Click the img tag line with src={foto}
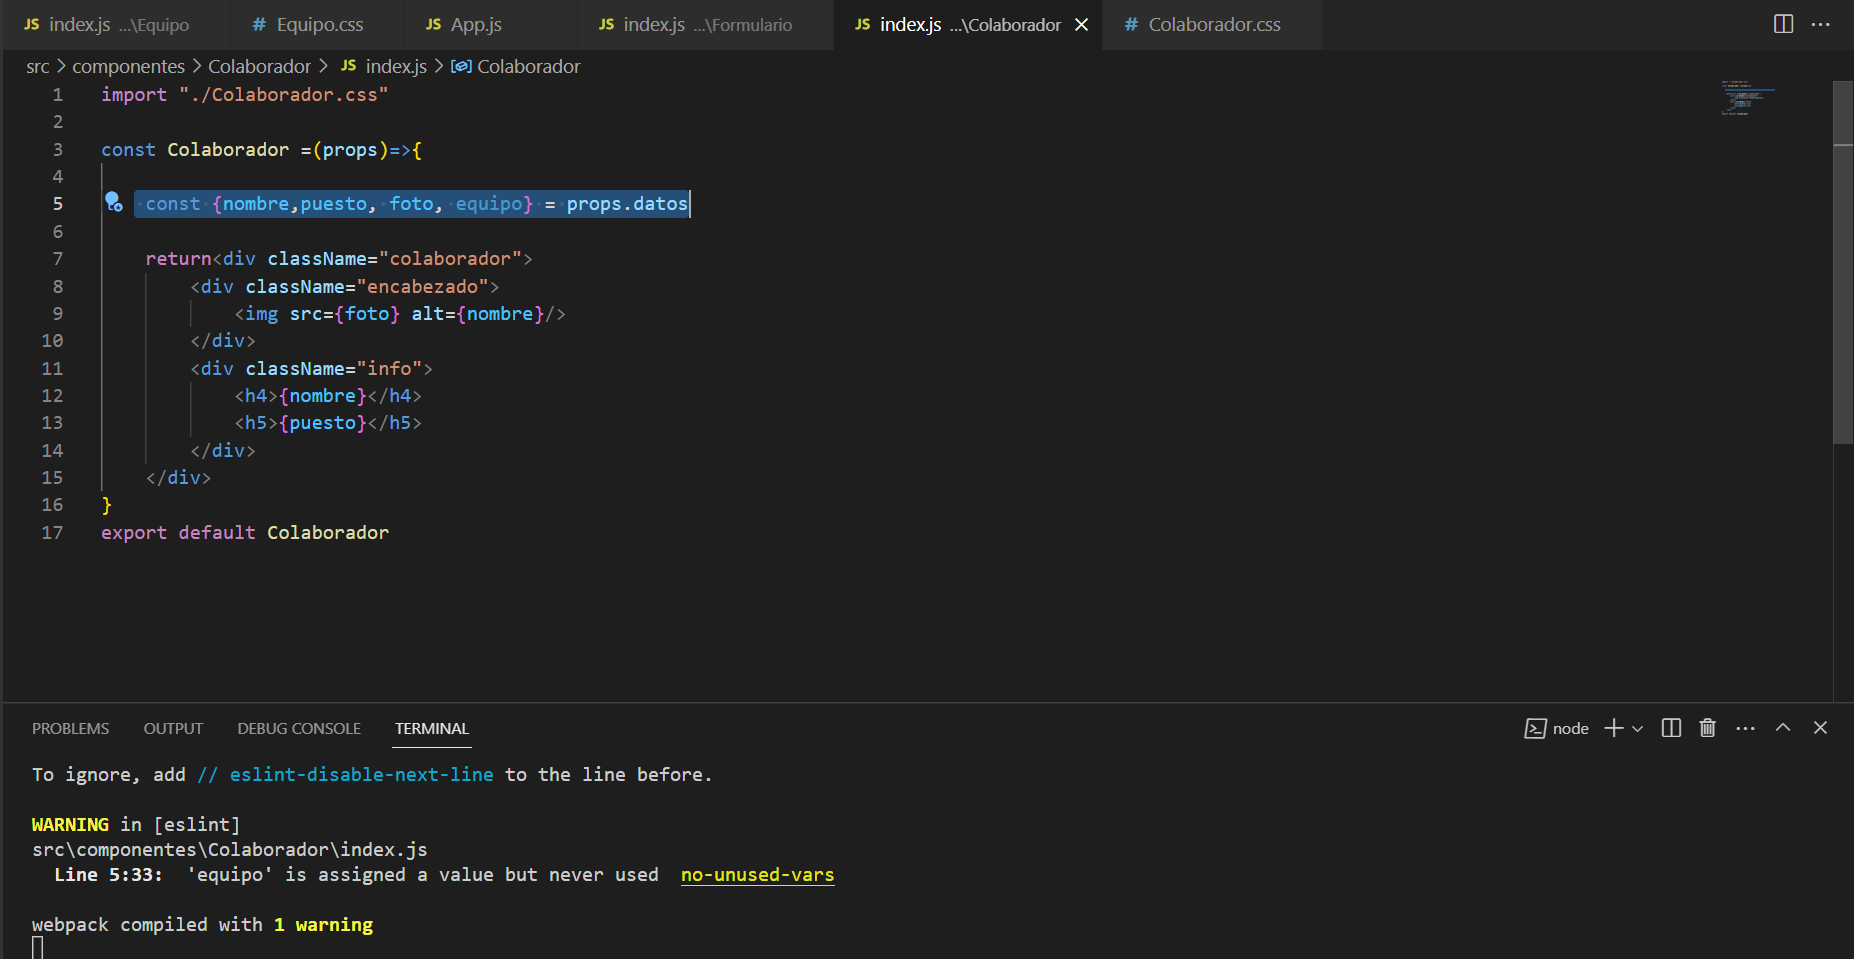 coord(400,314)
